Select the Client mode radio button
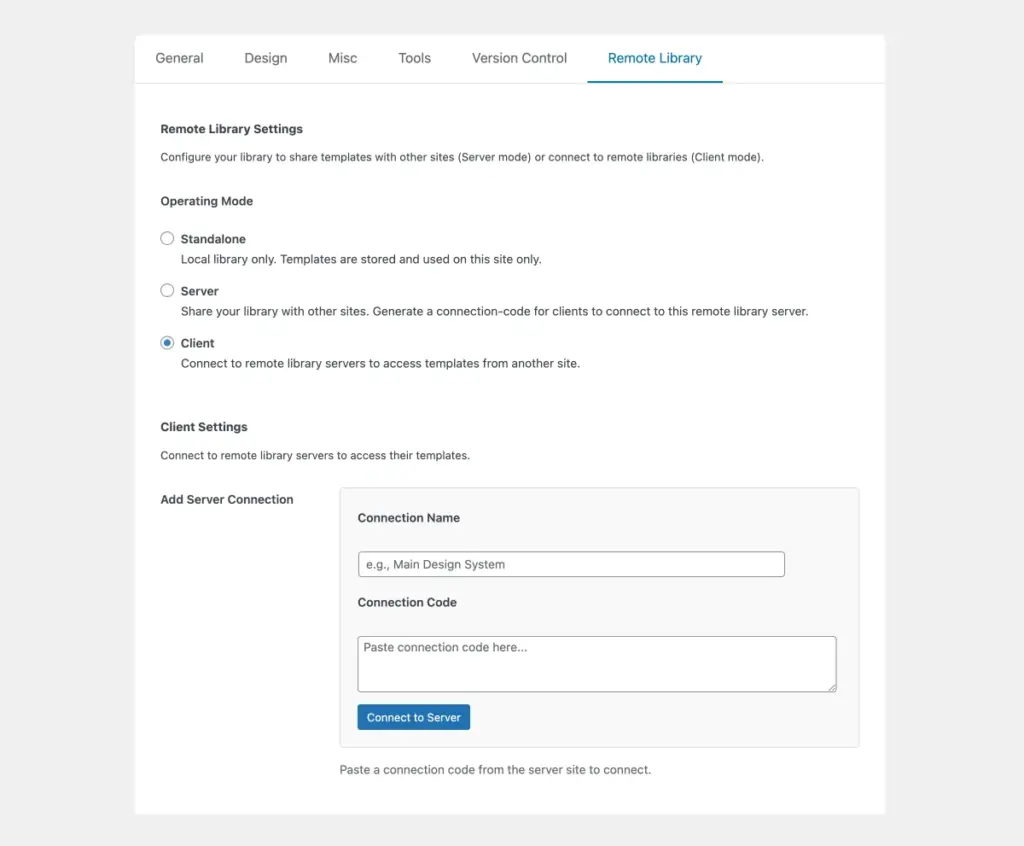Viewport: 1024px width, 846px height. [168, 343]
